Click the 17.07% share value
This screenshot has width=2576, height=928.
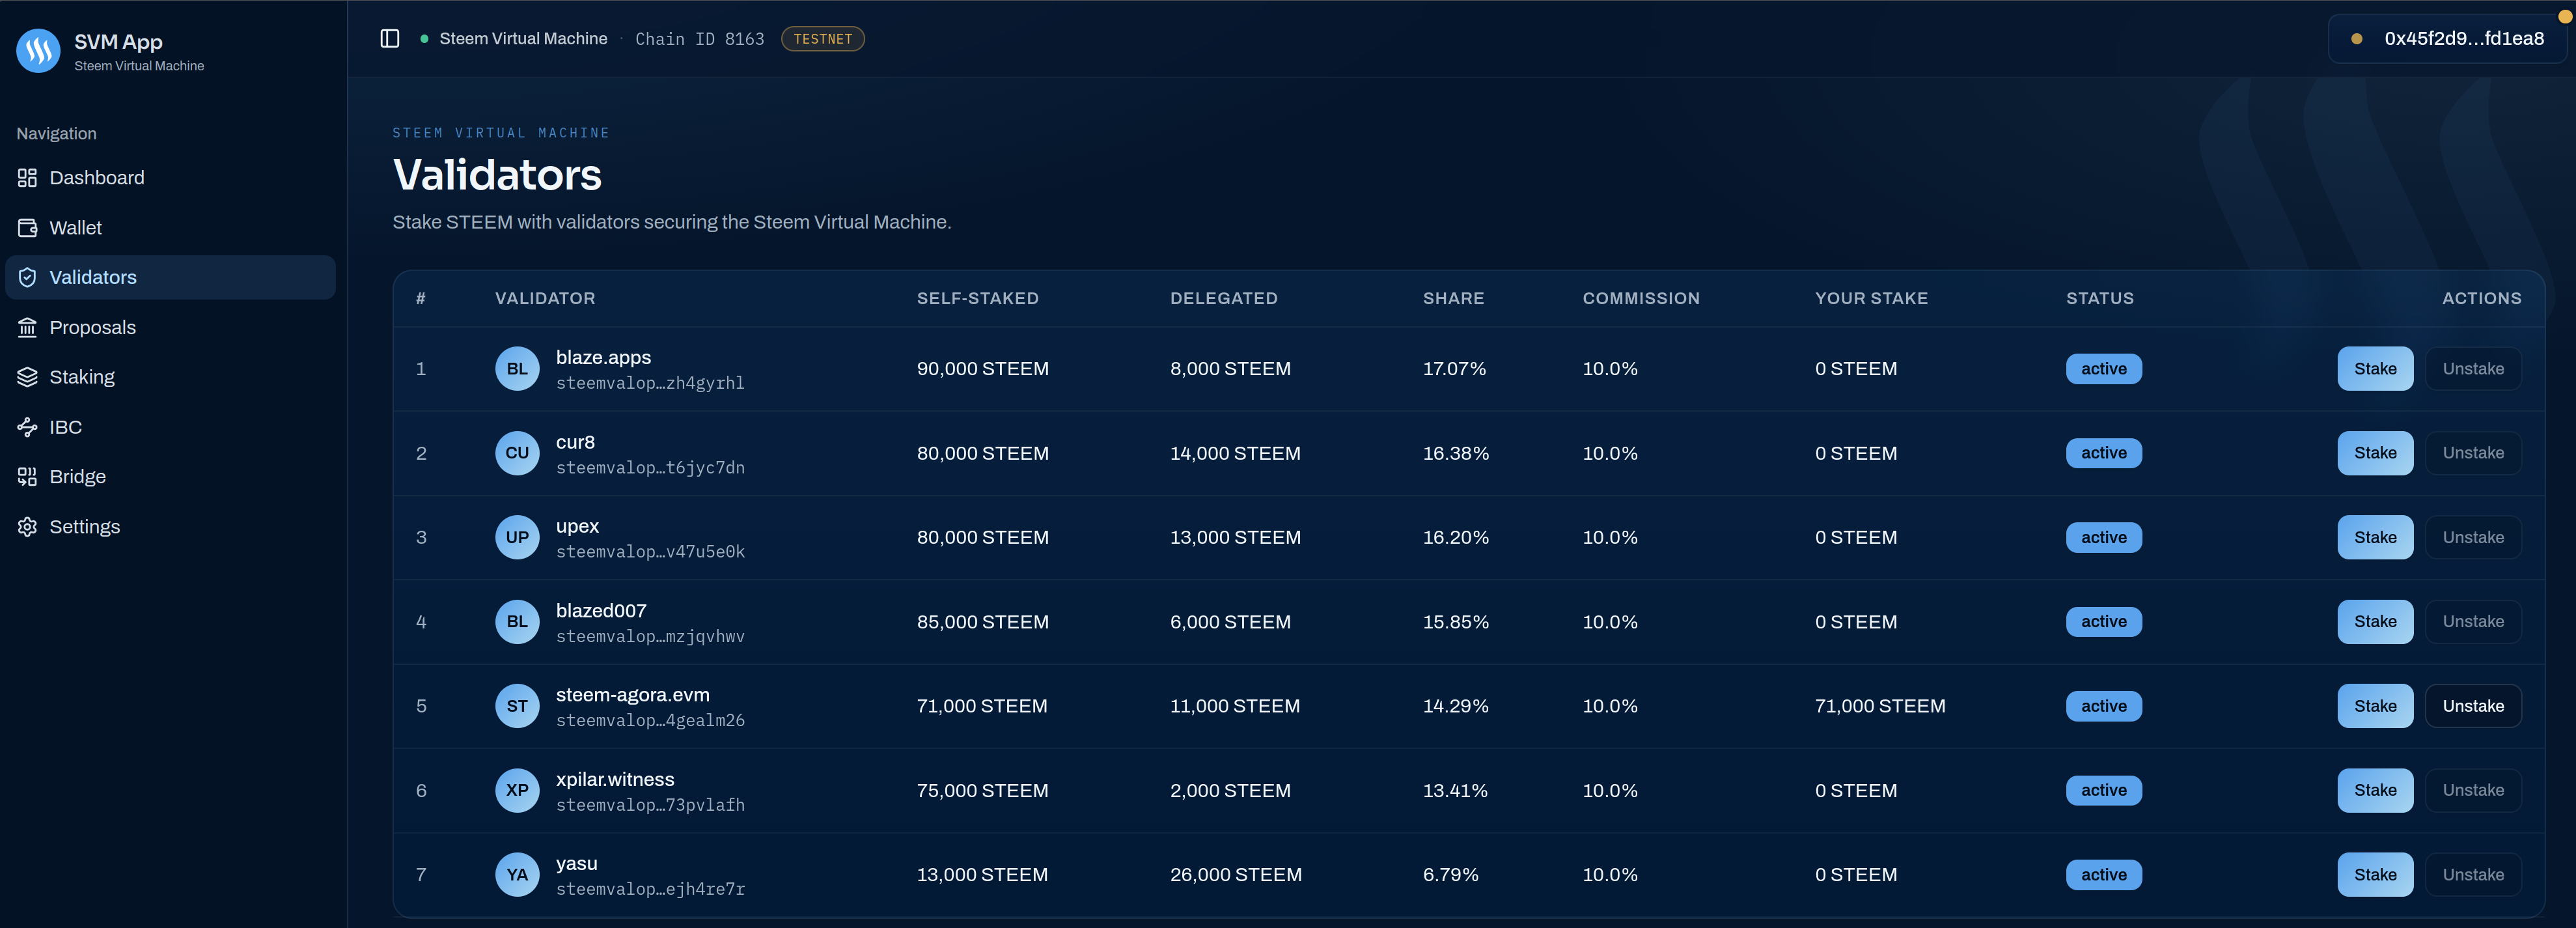pos(1454,369)
